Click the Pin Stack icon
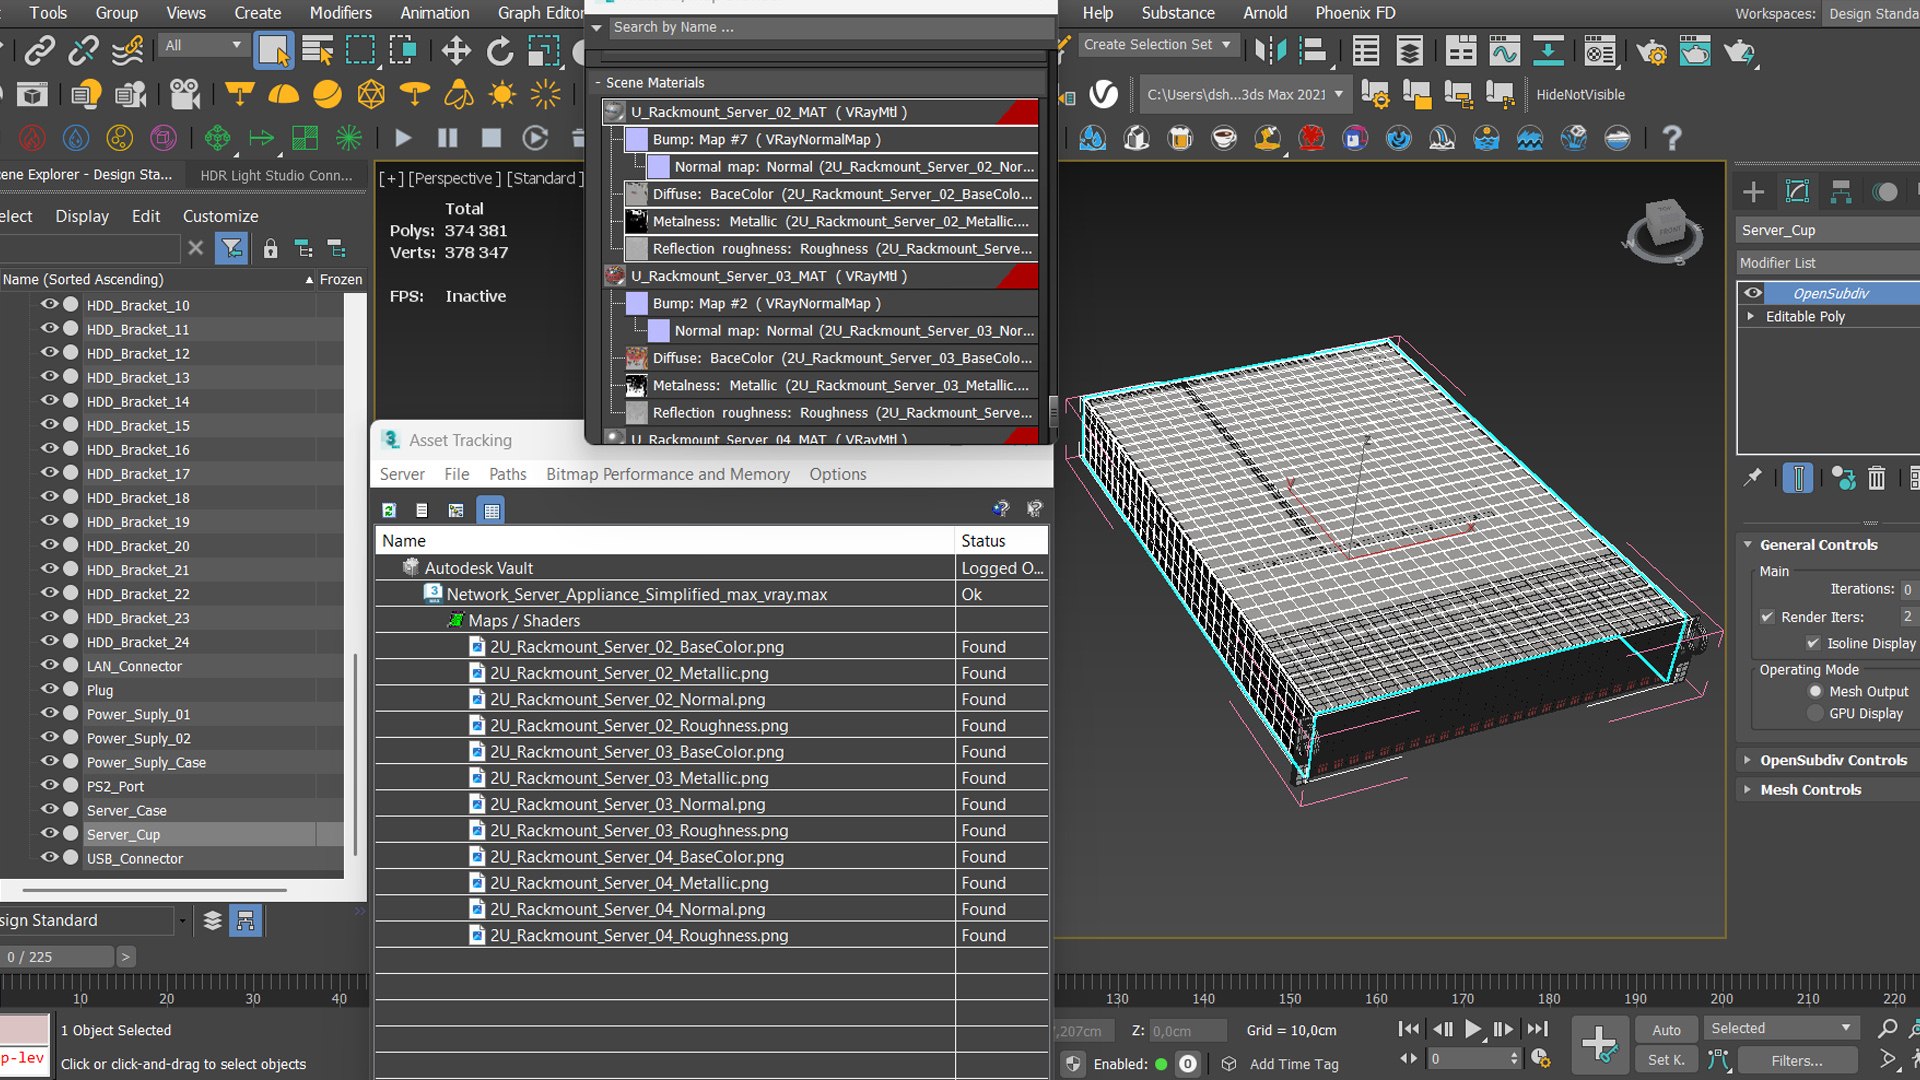 tap(1753, 478)
